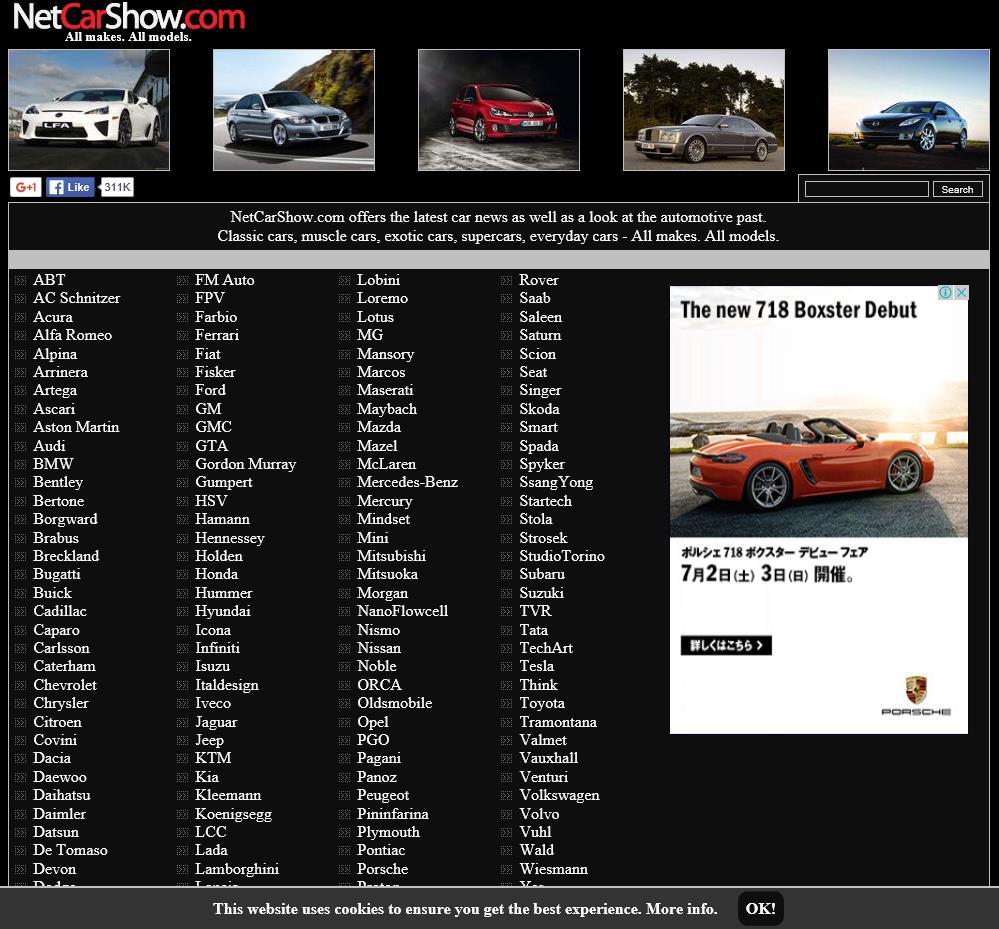The height and width of the screenshot is (929, 999).
Task: Open the AdChoices info icon
Action: 945,292
